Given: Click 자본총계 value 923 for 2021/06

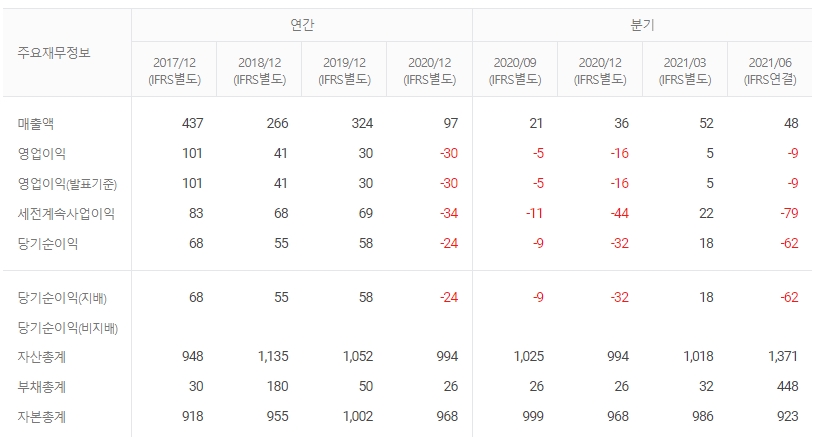Looking at the screenshot, I should click(787, 416).
